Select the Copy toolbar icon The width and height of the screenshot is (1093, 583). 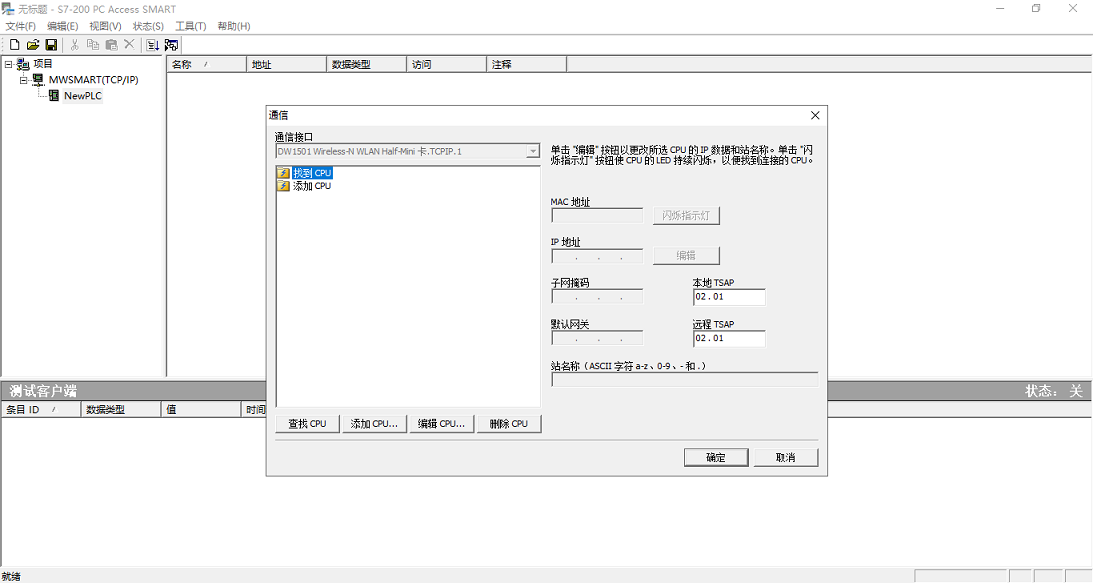(92, 44)
